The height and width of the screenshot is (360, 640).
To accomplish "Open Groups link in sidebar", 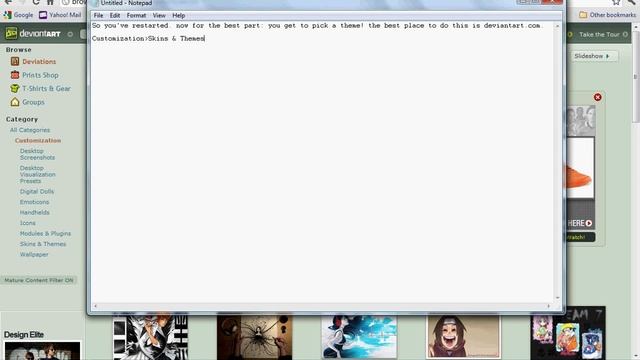I will tap(33, 102).
